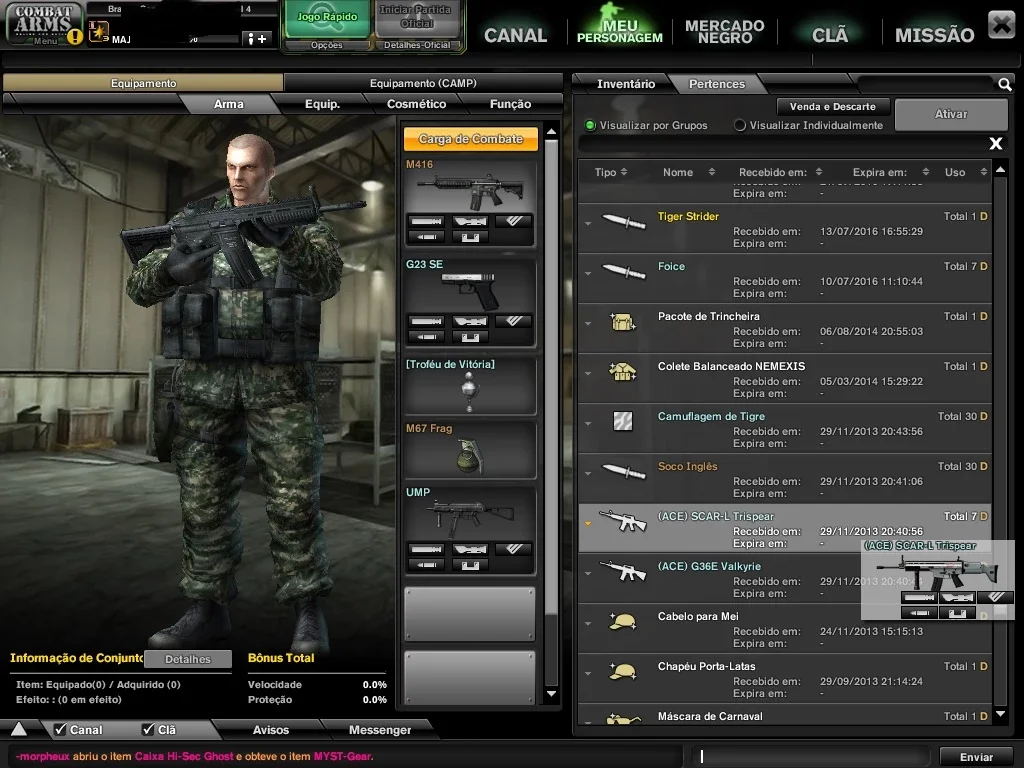
Task: Collapse the SCAR-L Trispear group row
Action: [x=588, y=523]
